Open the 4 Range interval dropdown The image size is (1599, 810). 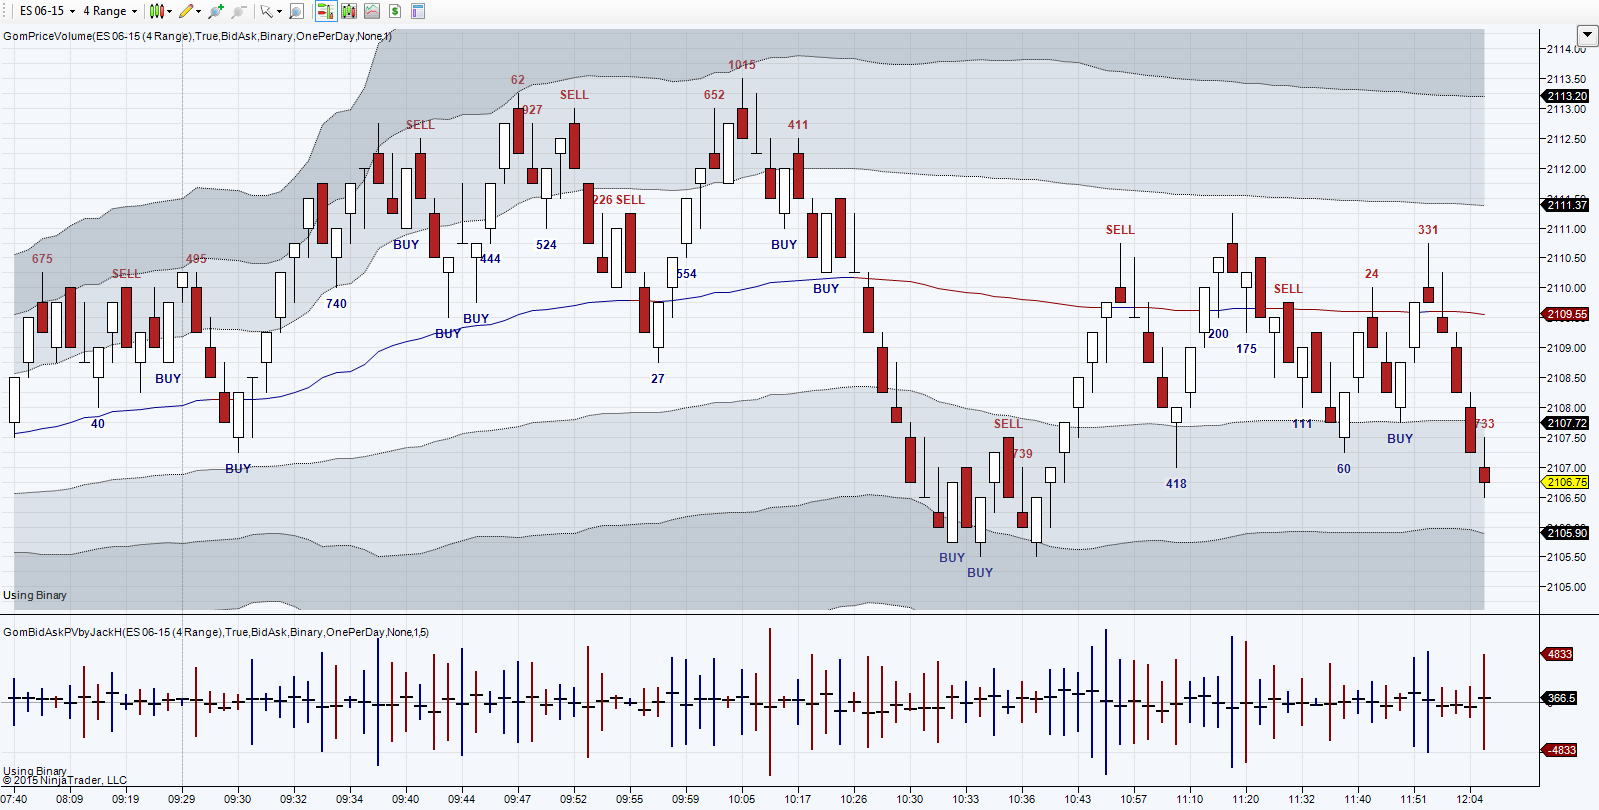pos(110,11)
